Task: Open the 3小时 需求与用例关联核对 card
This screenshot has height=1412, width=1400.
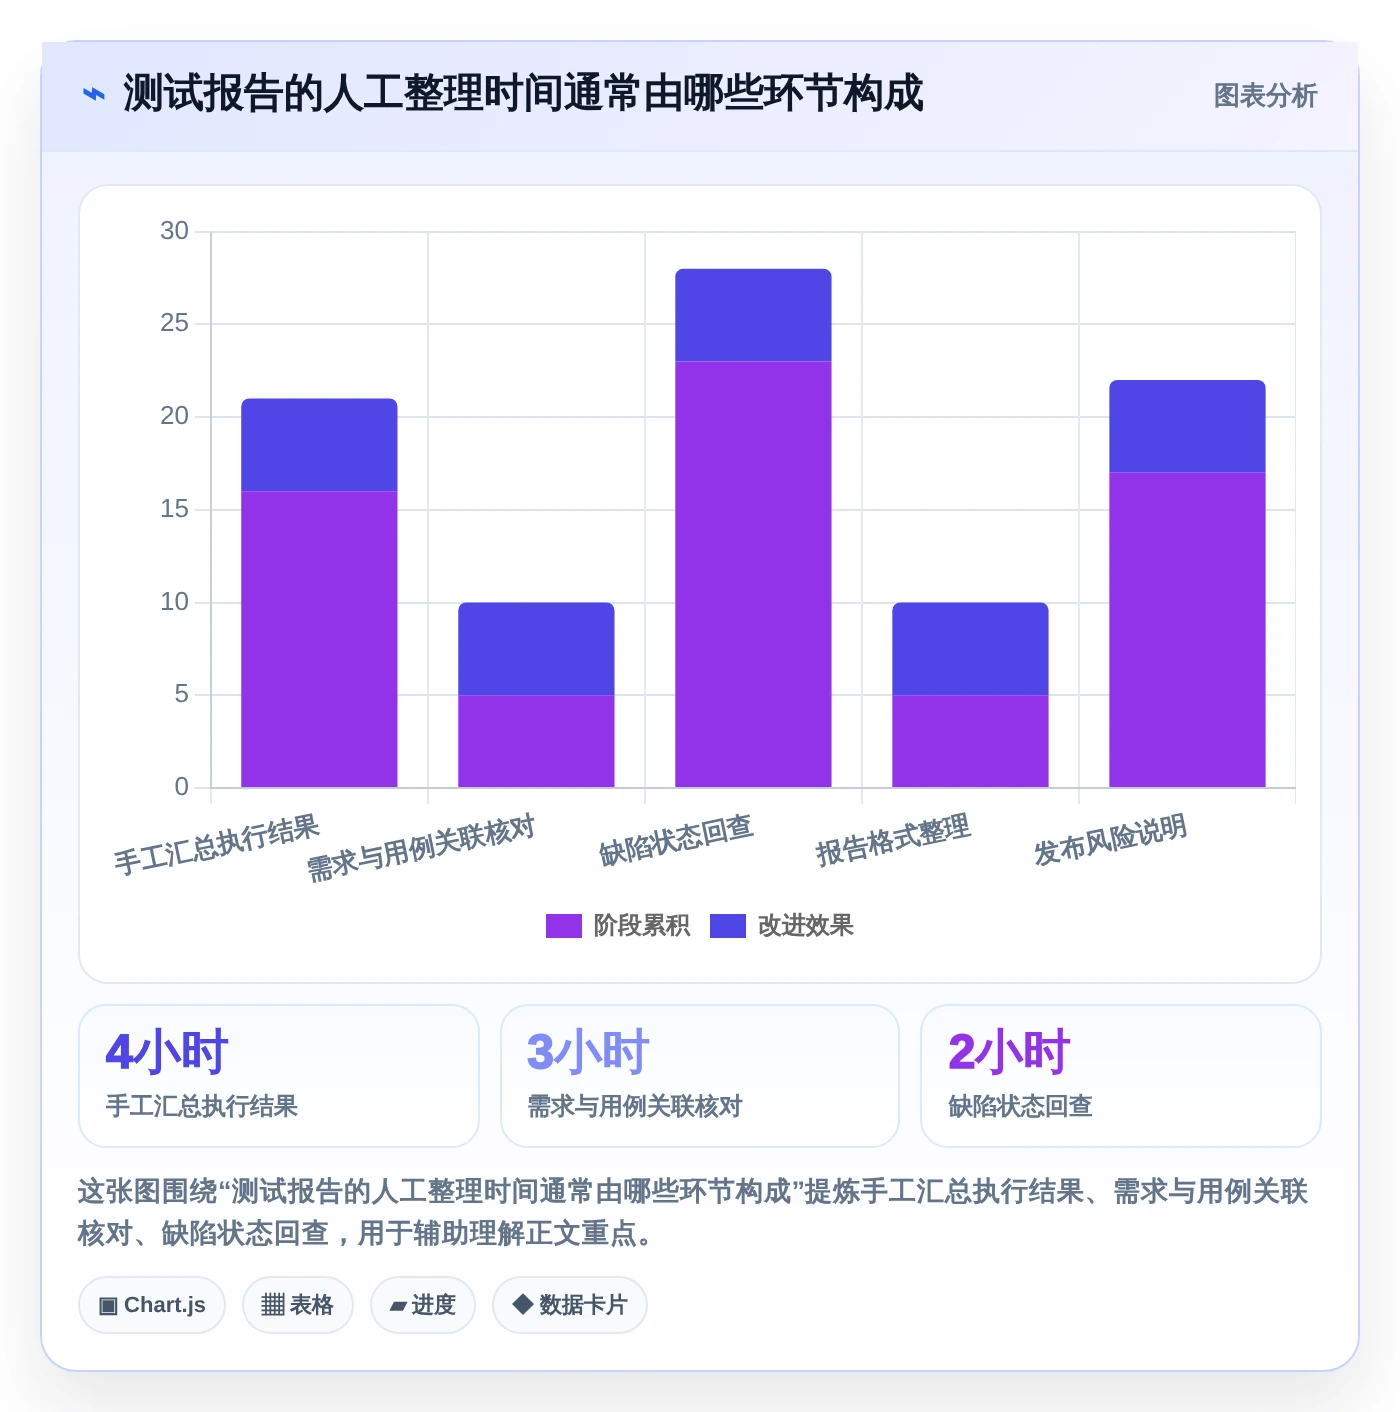Action: tap(700, 1076)
